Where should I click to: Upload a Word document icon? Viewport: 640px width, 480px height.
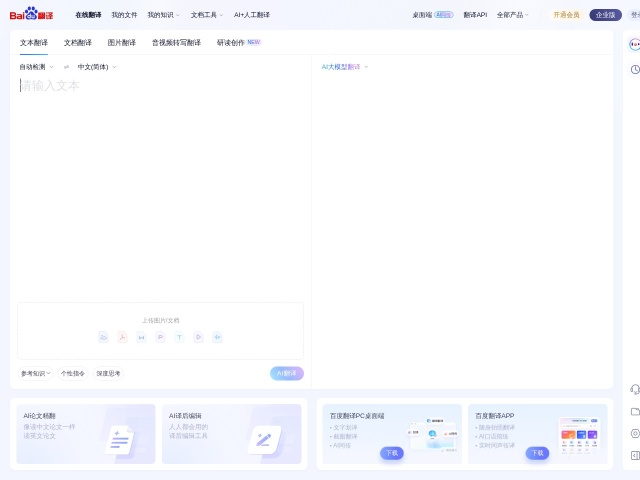(x=141, y=337)
